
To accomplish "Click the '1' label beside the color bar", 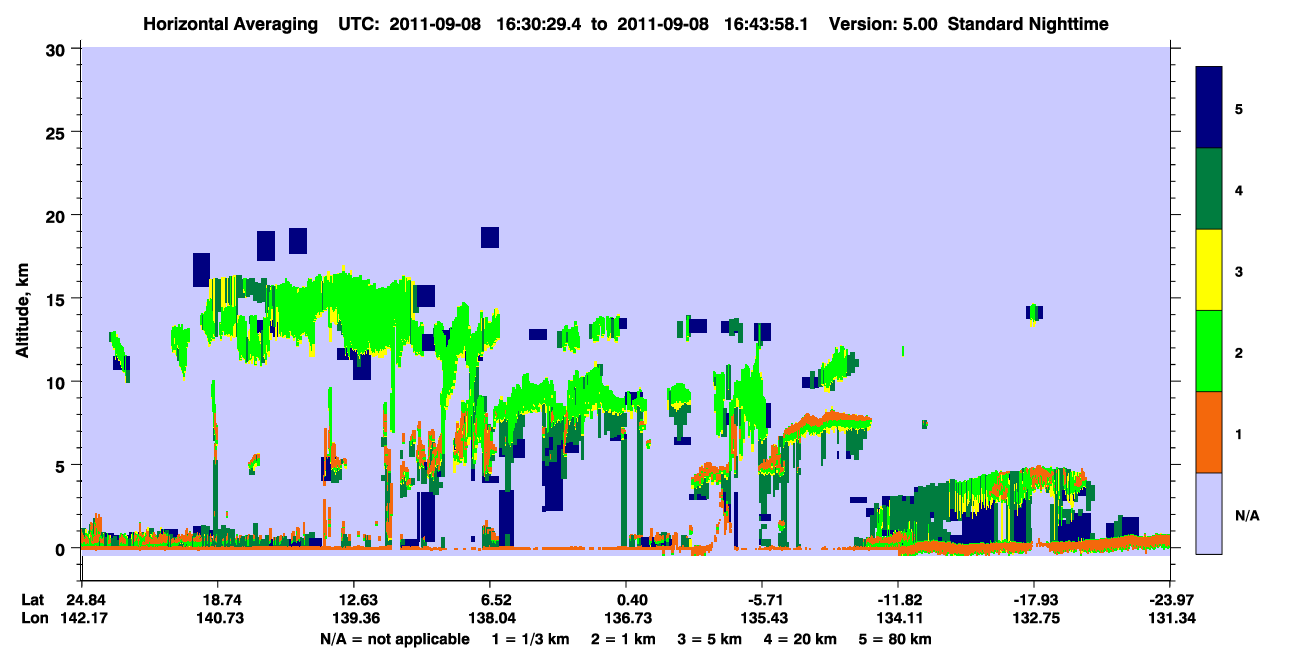I will pos(1239,433).
